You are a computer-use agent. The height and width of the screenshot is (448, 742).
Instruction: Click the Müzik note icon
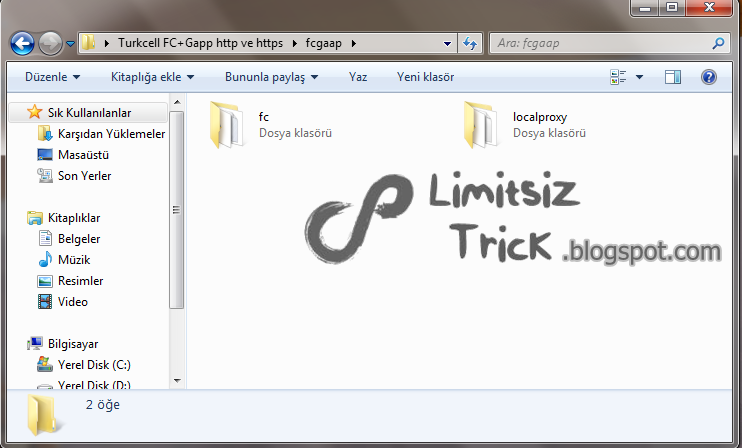tap(45, 259)
